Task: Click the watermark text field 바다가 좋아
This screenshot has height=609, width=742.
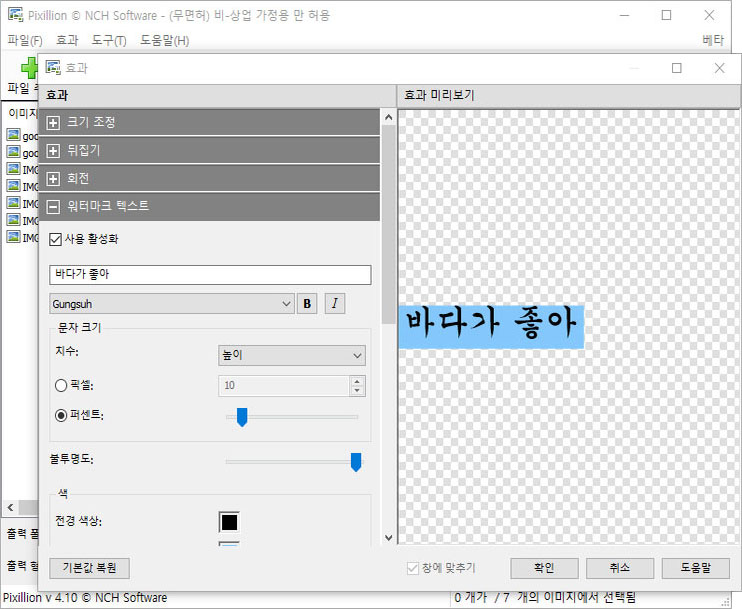Action: [210, 274]
